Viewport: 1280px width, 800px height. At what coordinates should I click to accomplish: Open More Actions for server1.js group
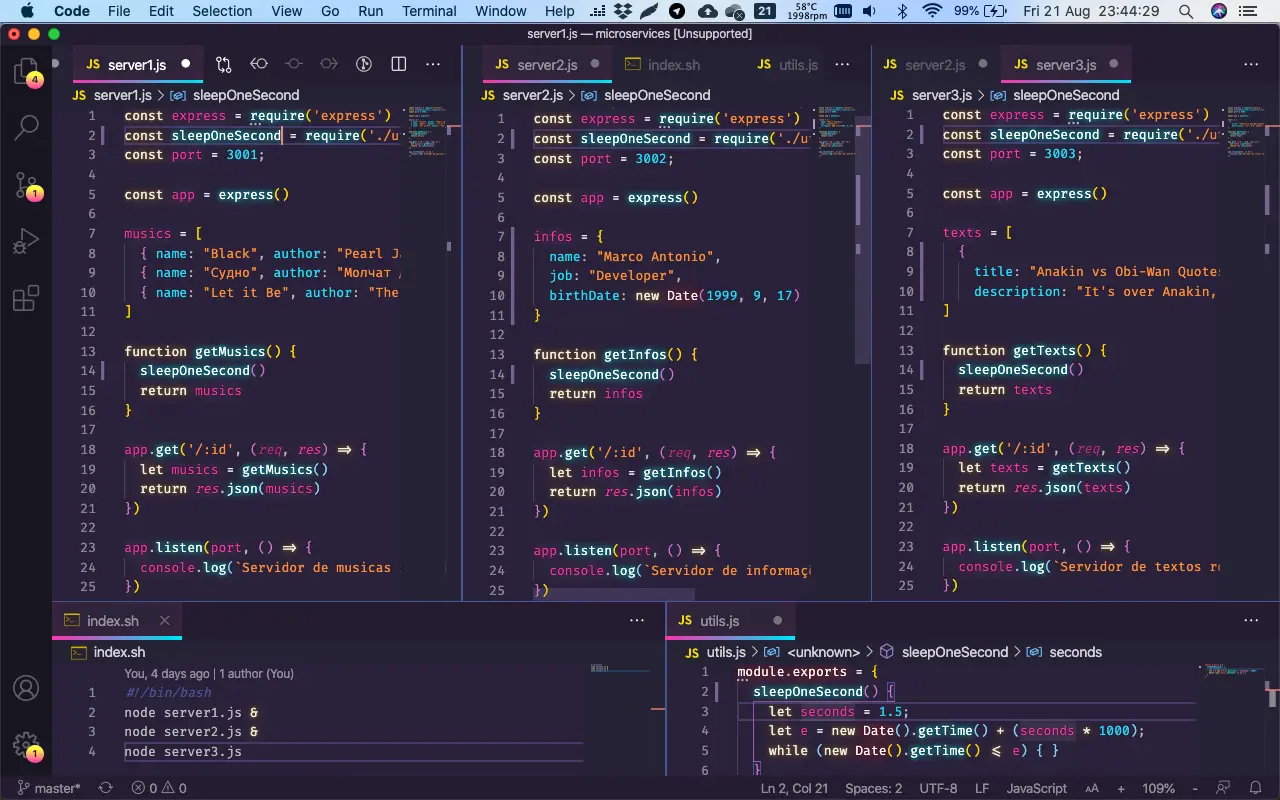click(433, 64)
